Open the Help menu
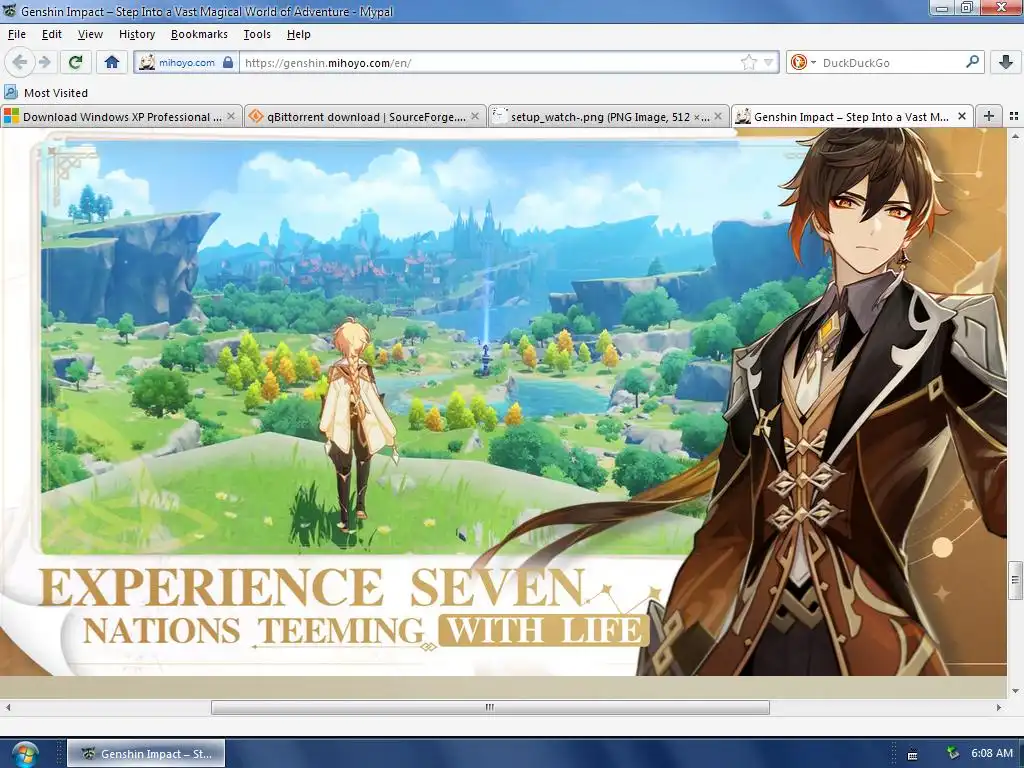This screenshot has height=768, width=1024. click(x=298, y=34)
